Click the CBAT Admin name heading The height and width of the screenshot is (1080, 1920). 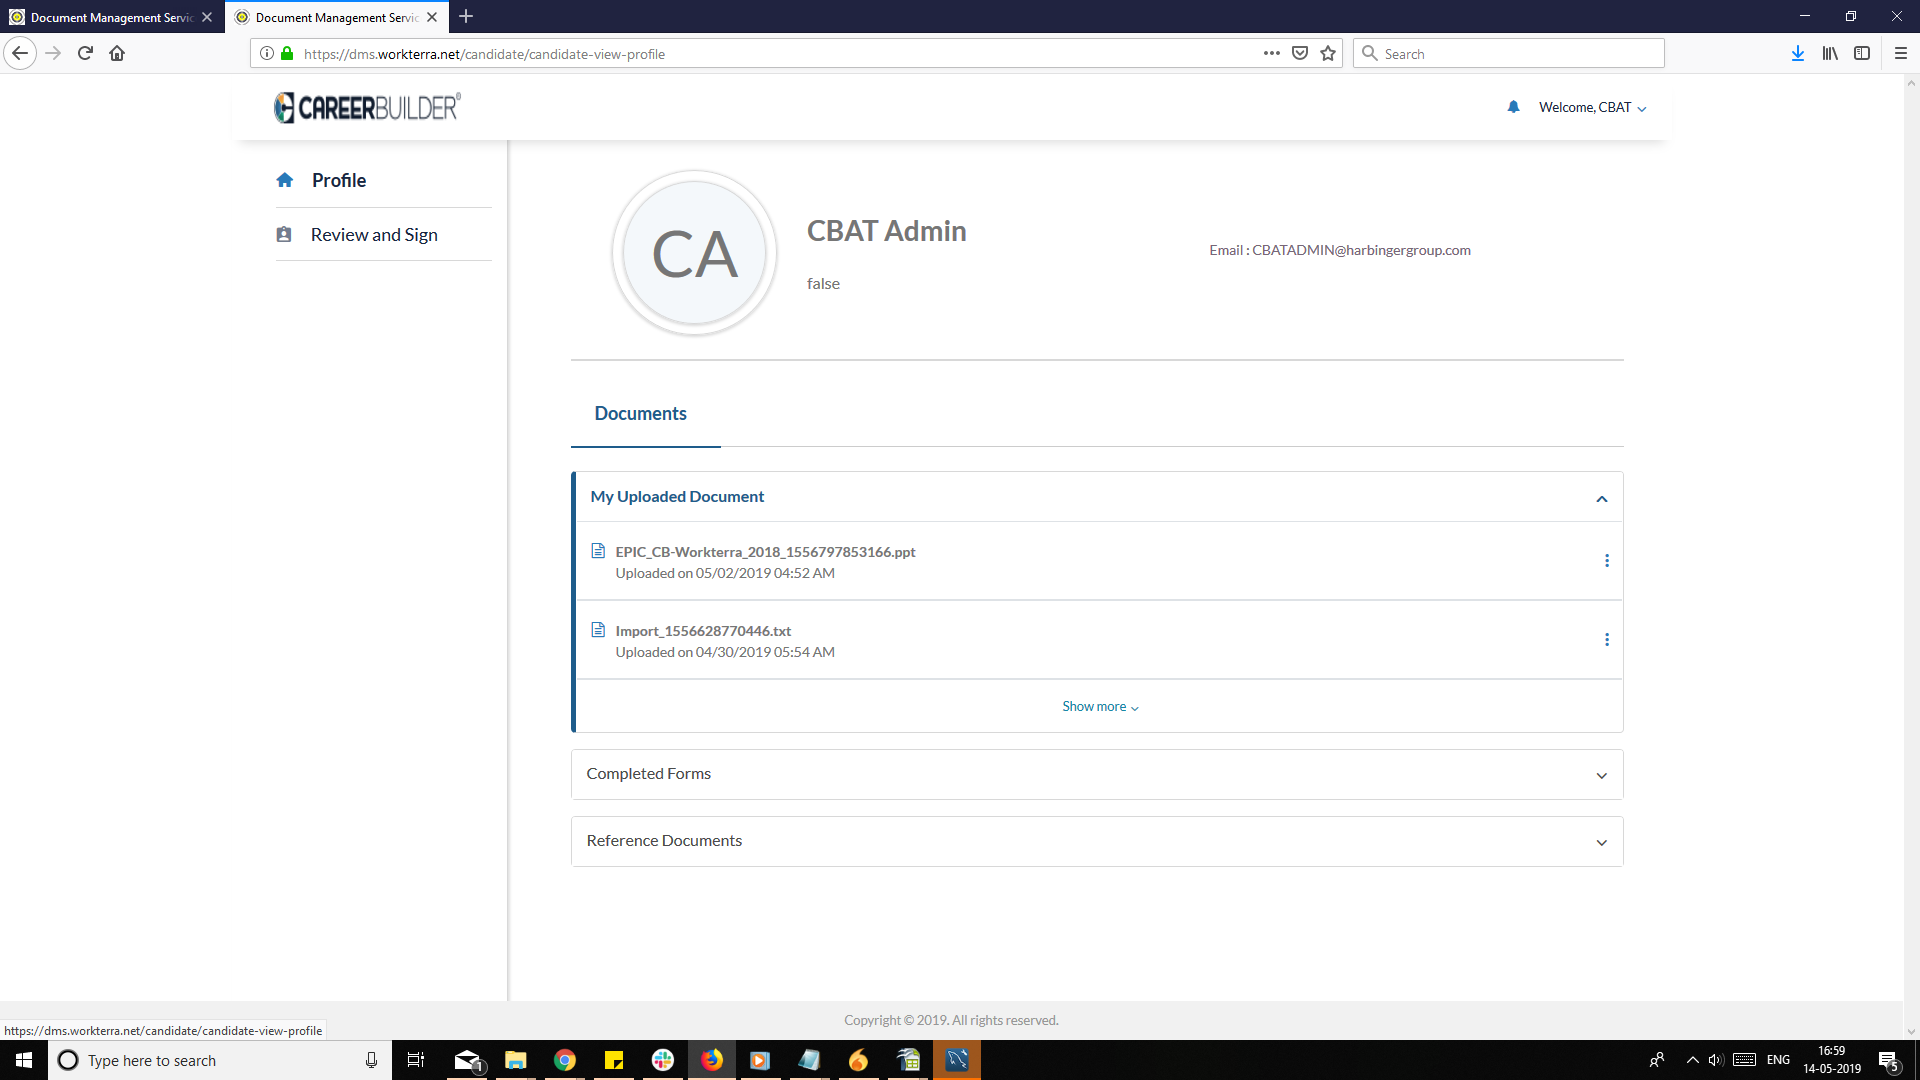886,231
